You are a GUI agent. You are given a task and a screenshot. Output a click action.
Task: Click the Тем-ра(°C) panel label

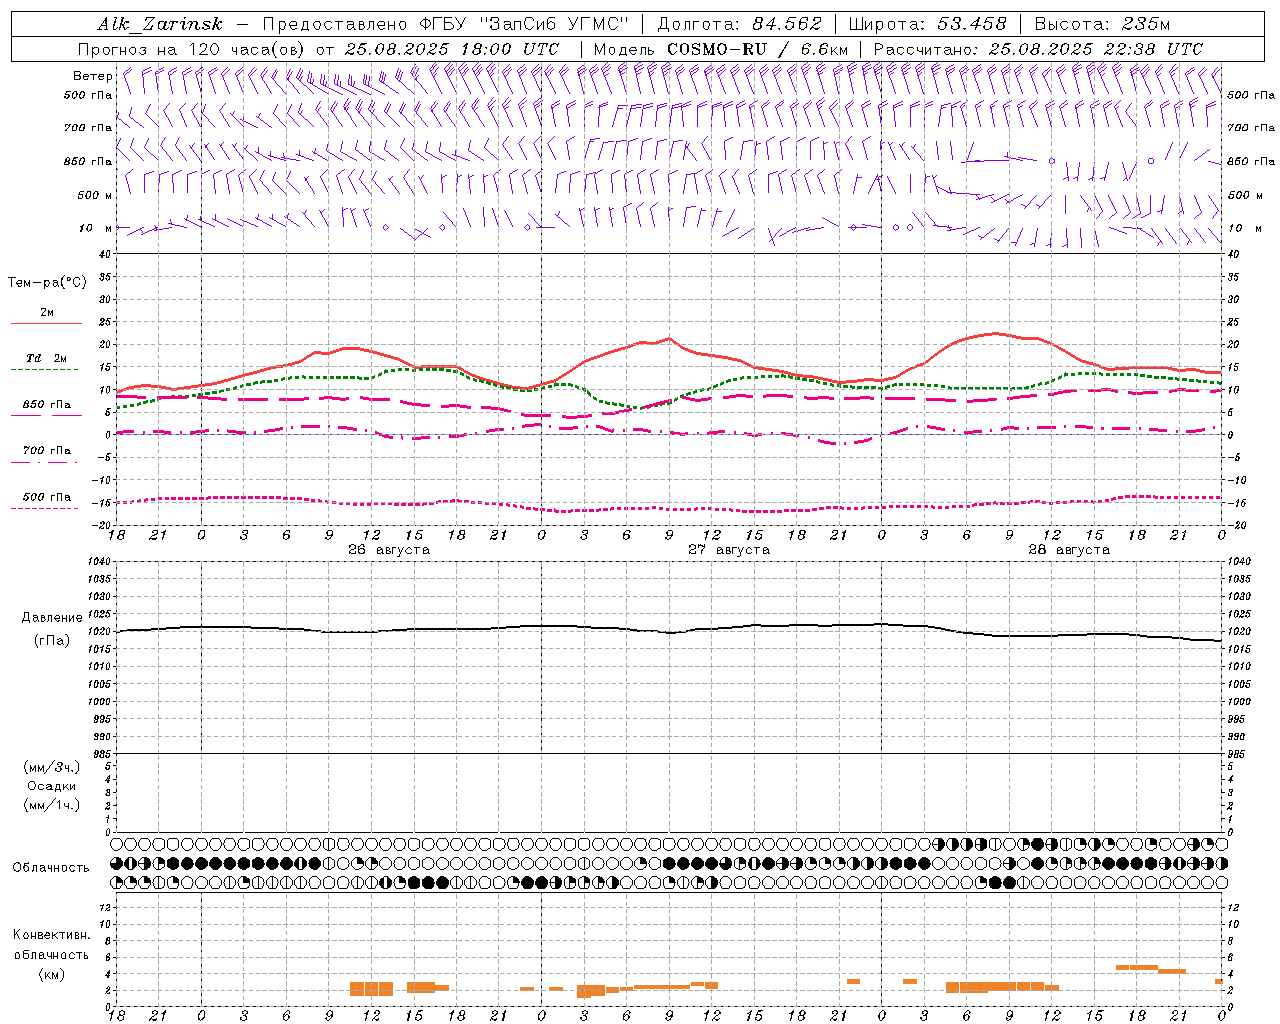pyautogui.click(x=47, y=283)
